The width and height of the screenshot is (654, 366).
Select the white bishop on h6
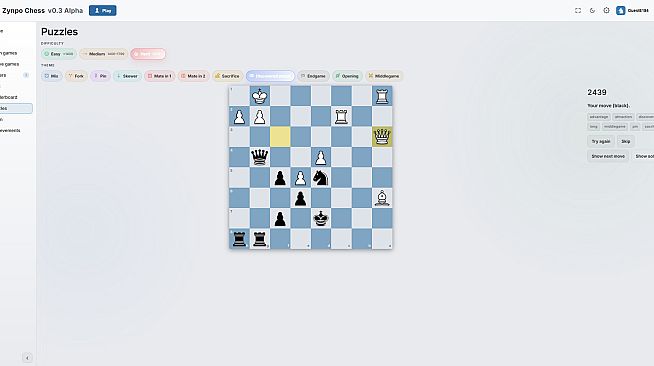pyautogui.click(x=382, y=198)
